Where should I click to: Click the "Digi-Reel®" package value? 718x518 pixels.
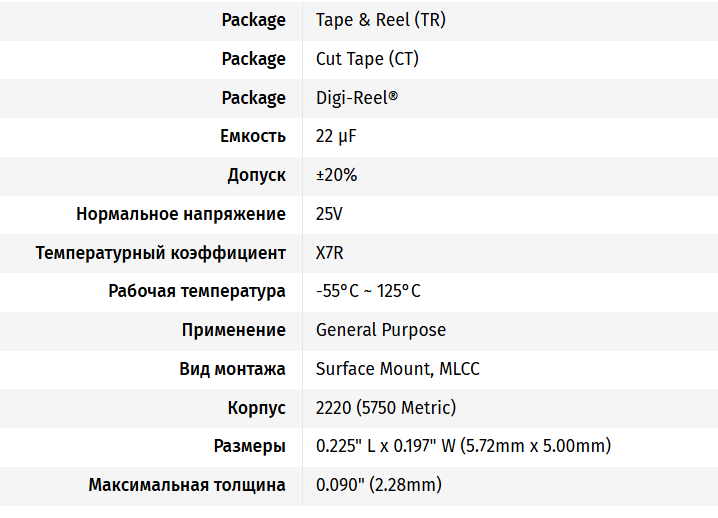[357, 98]
